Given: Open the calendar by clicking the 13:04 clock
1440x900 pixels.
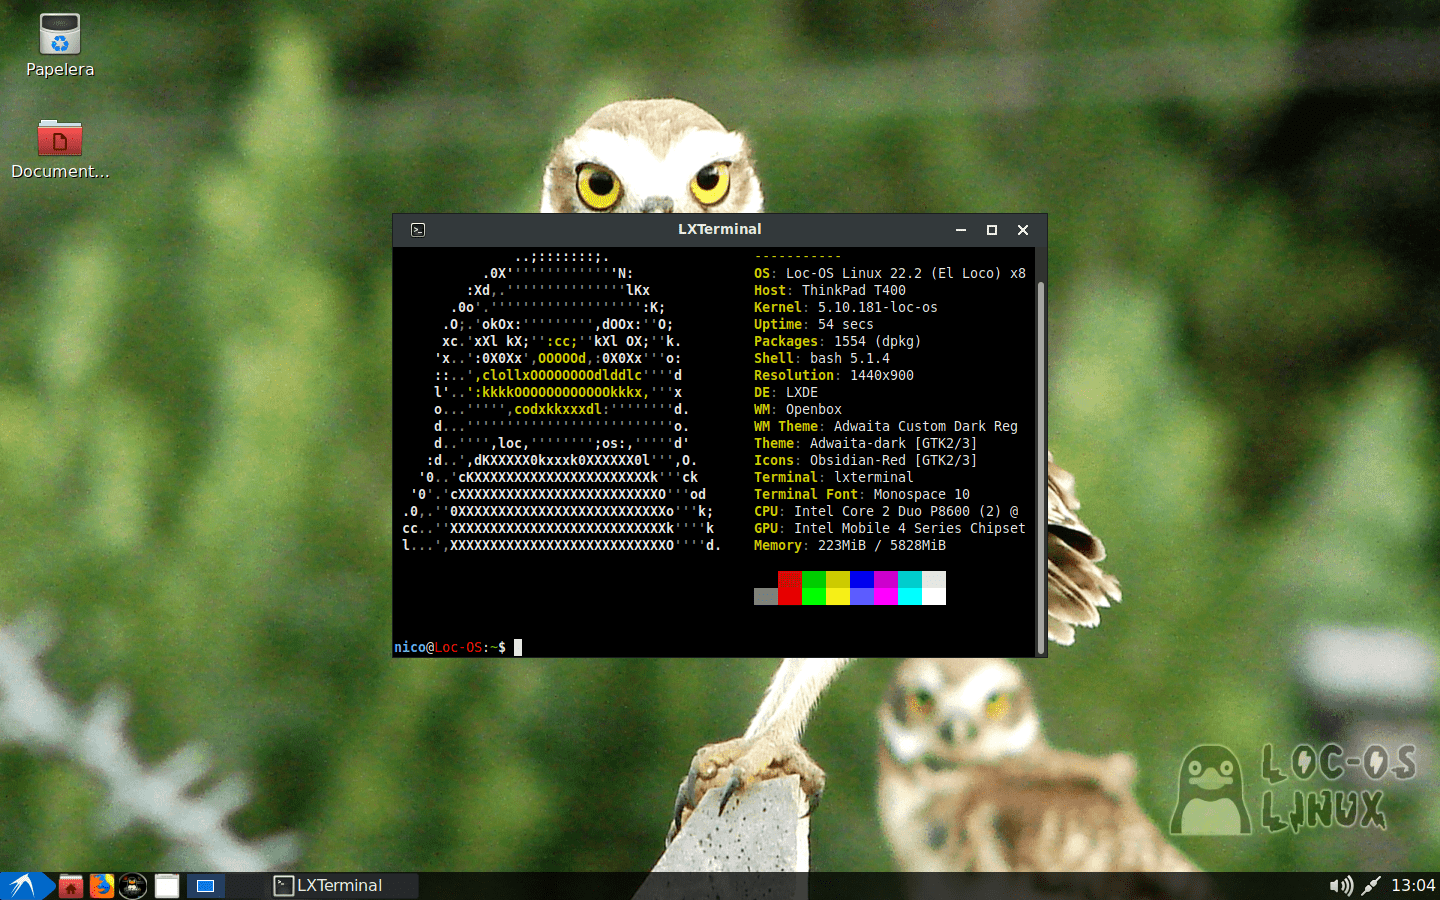Looking at the screenshot, I should [1413, 885].
